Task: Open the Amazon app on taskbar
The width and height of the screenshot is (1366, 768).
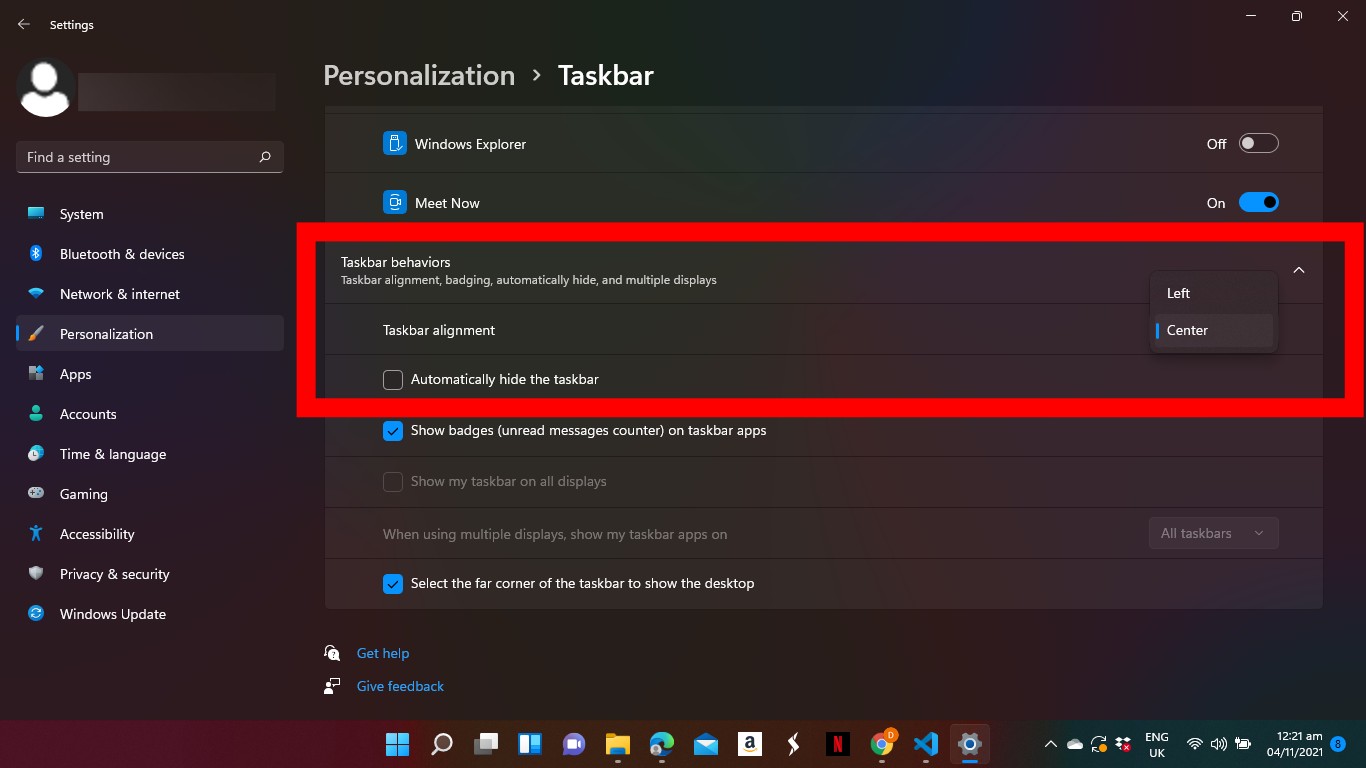Action: pyautogui.click(x=750, y=744)
